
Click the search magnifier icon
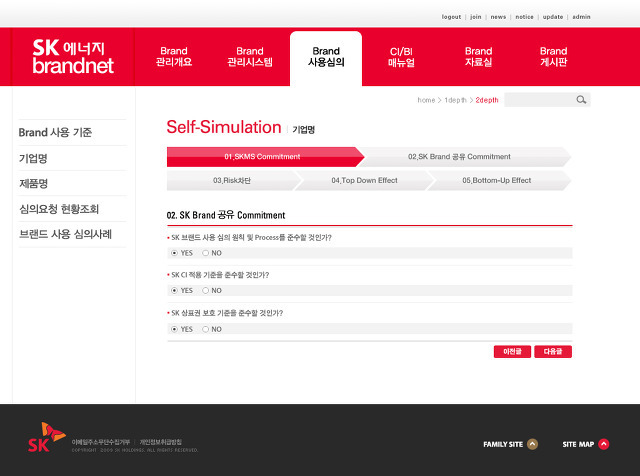point(581,100)
